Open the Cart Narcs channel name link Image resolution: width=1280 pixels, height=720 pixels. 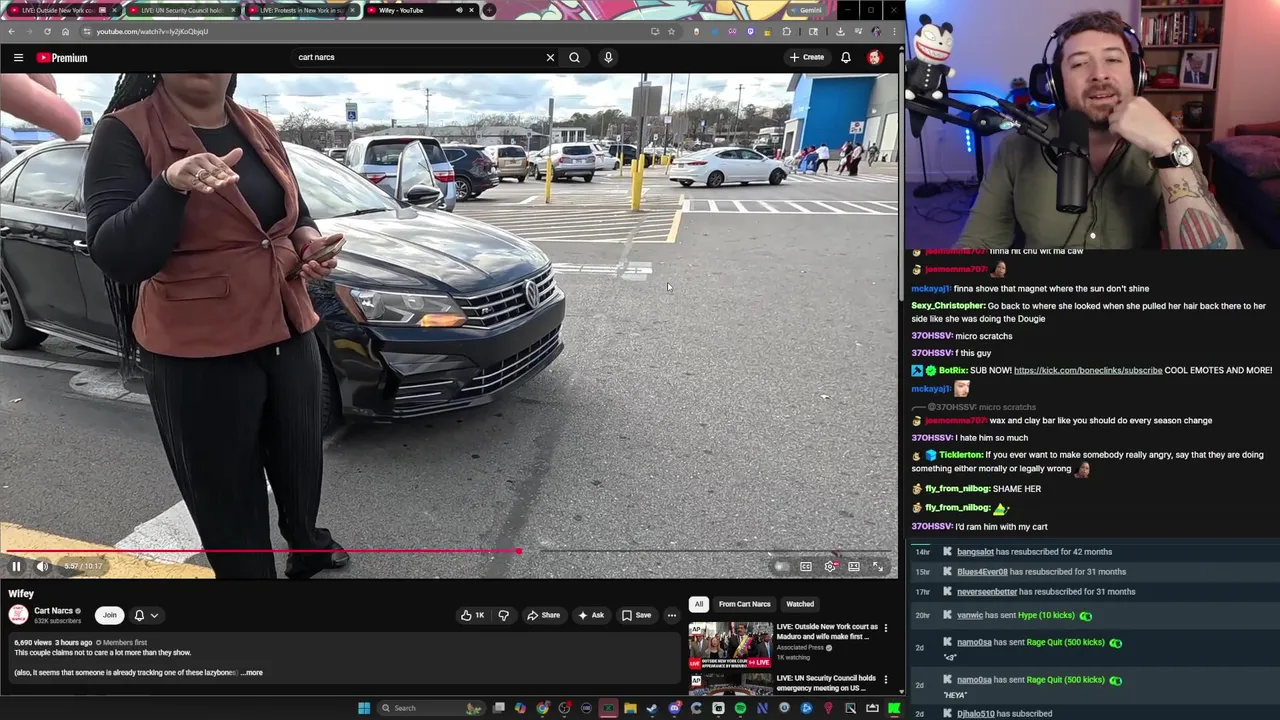point(53,611)
